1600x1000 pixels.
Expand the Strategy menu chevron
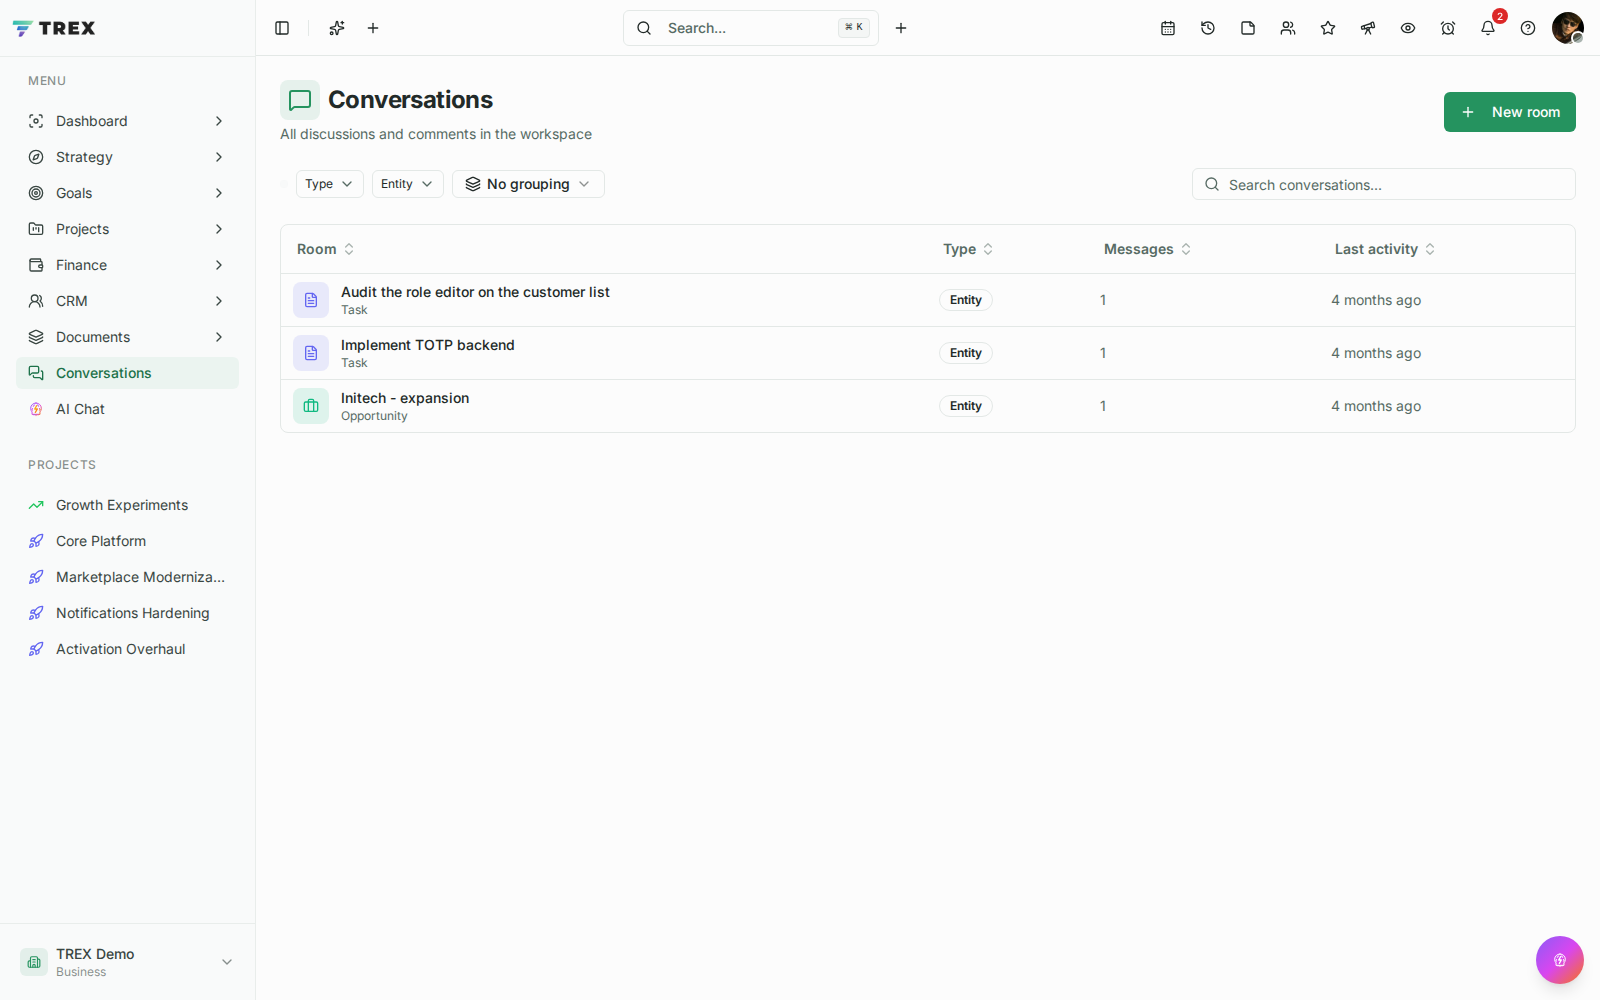click(219, 157)
